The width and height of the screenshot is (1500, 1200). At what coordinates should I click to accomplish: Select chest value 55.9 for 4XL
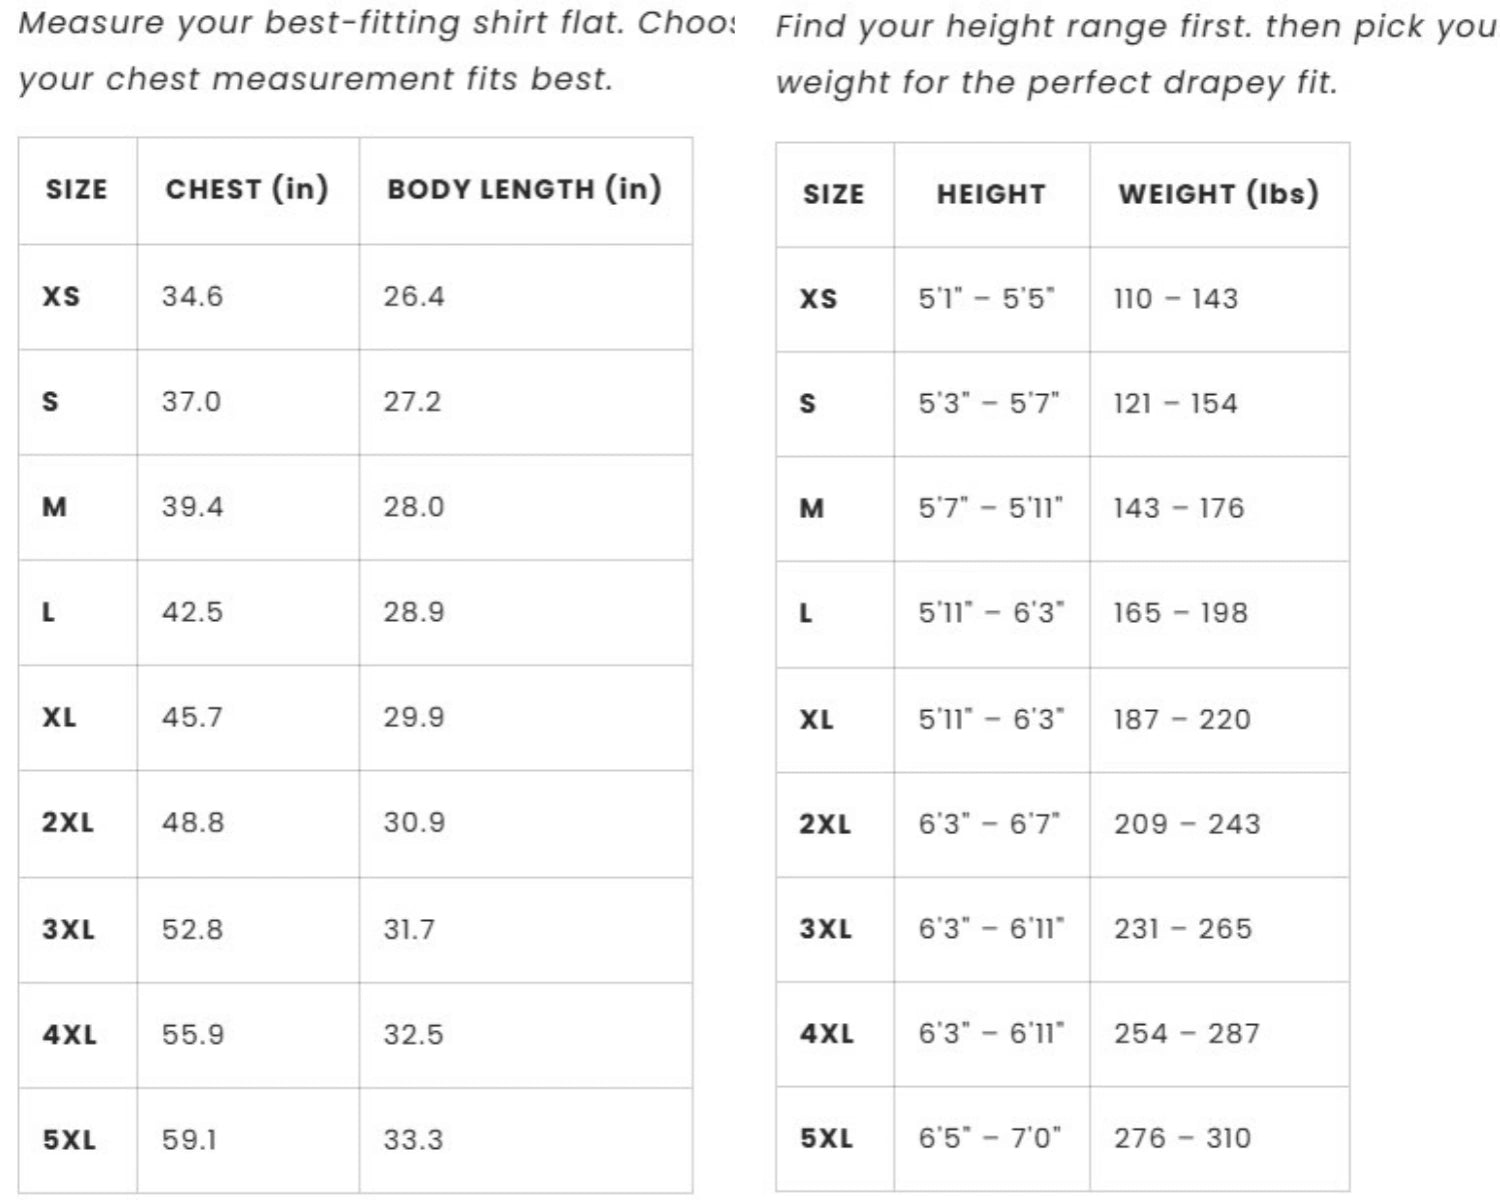193,1035
